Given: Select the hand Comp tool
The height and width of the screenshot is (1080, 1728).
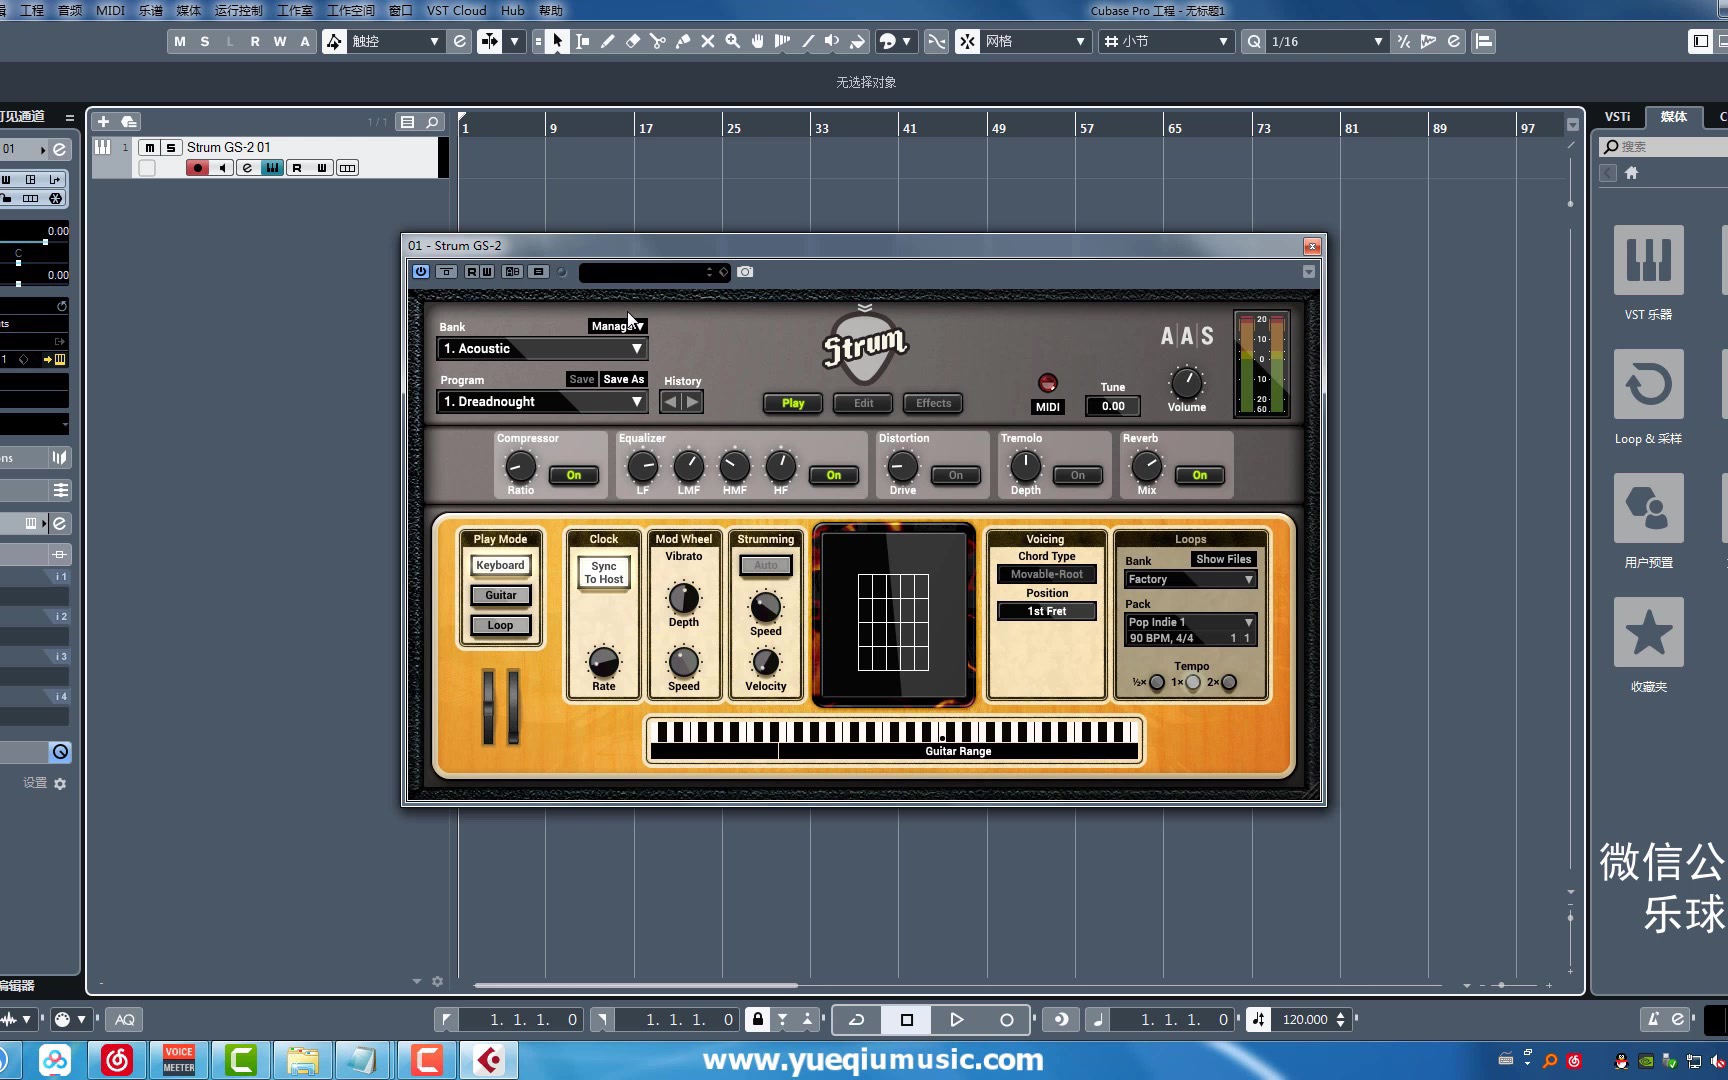Looking at the screenshot, I should [x=757, y=41].
